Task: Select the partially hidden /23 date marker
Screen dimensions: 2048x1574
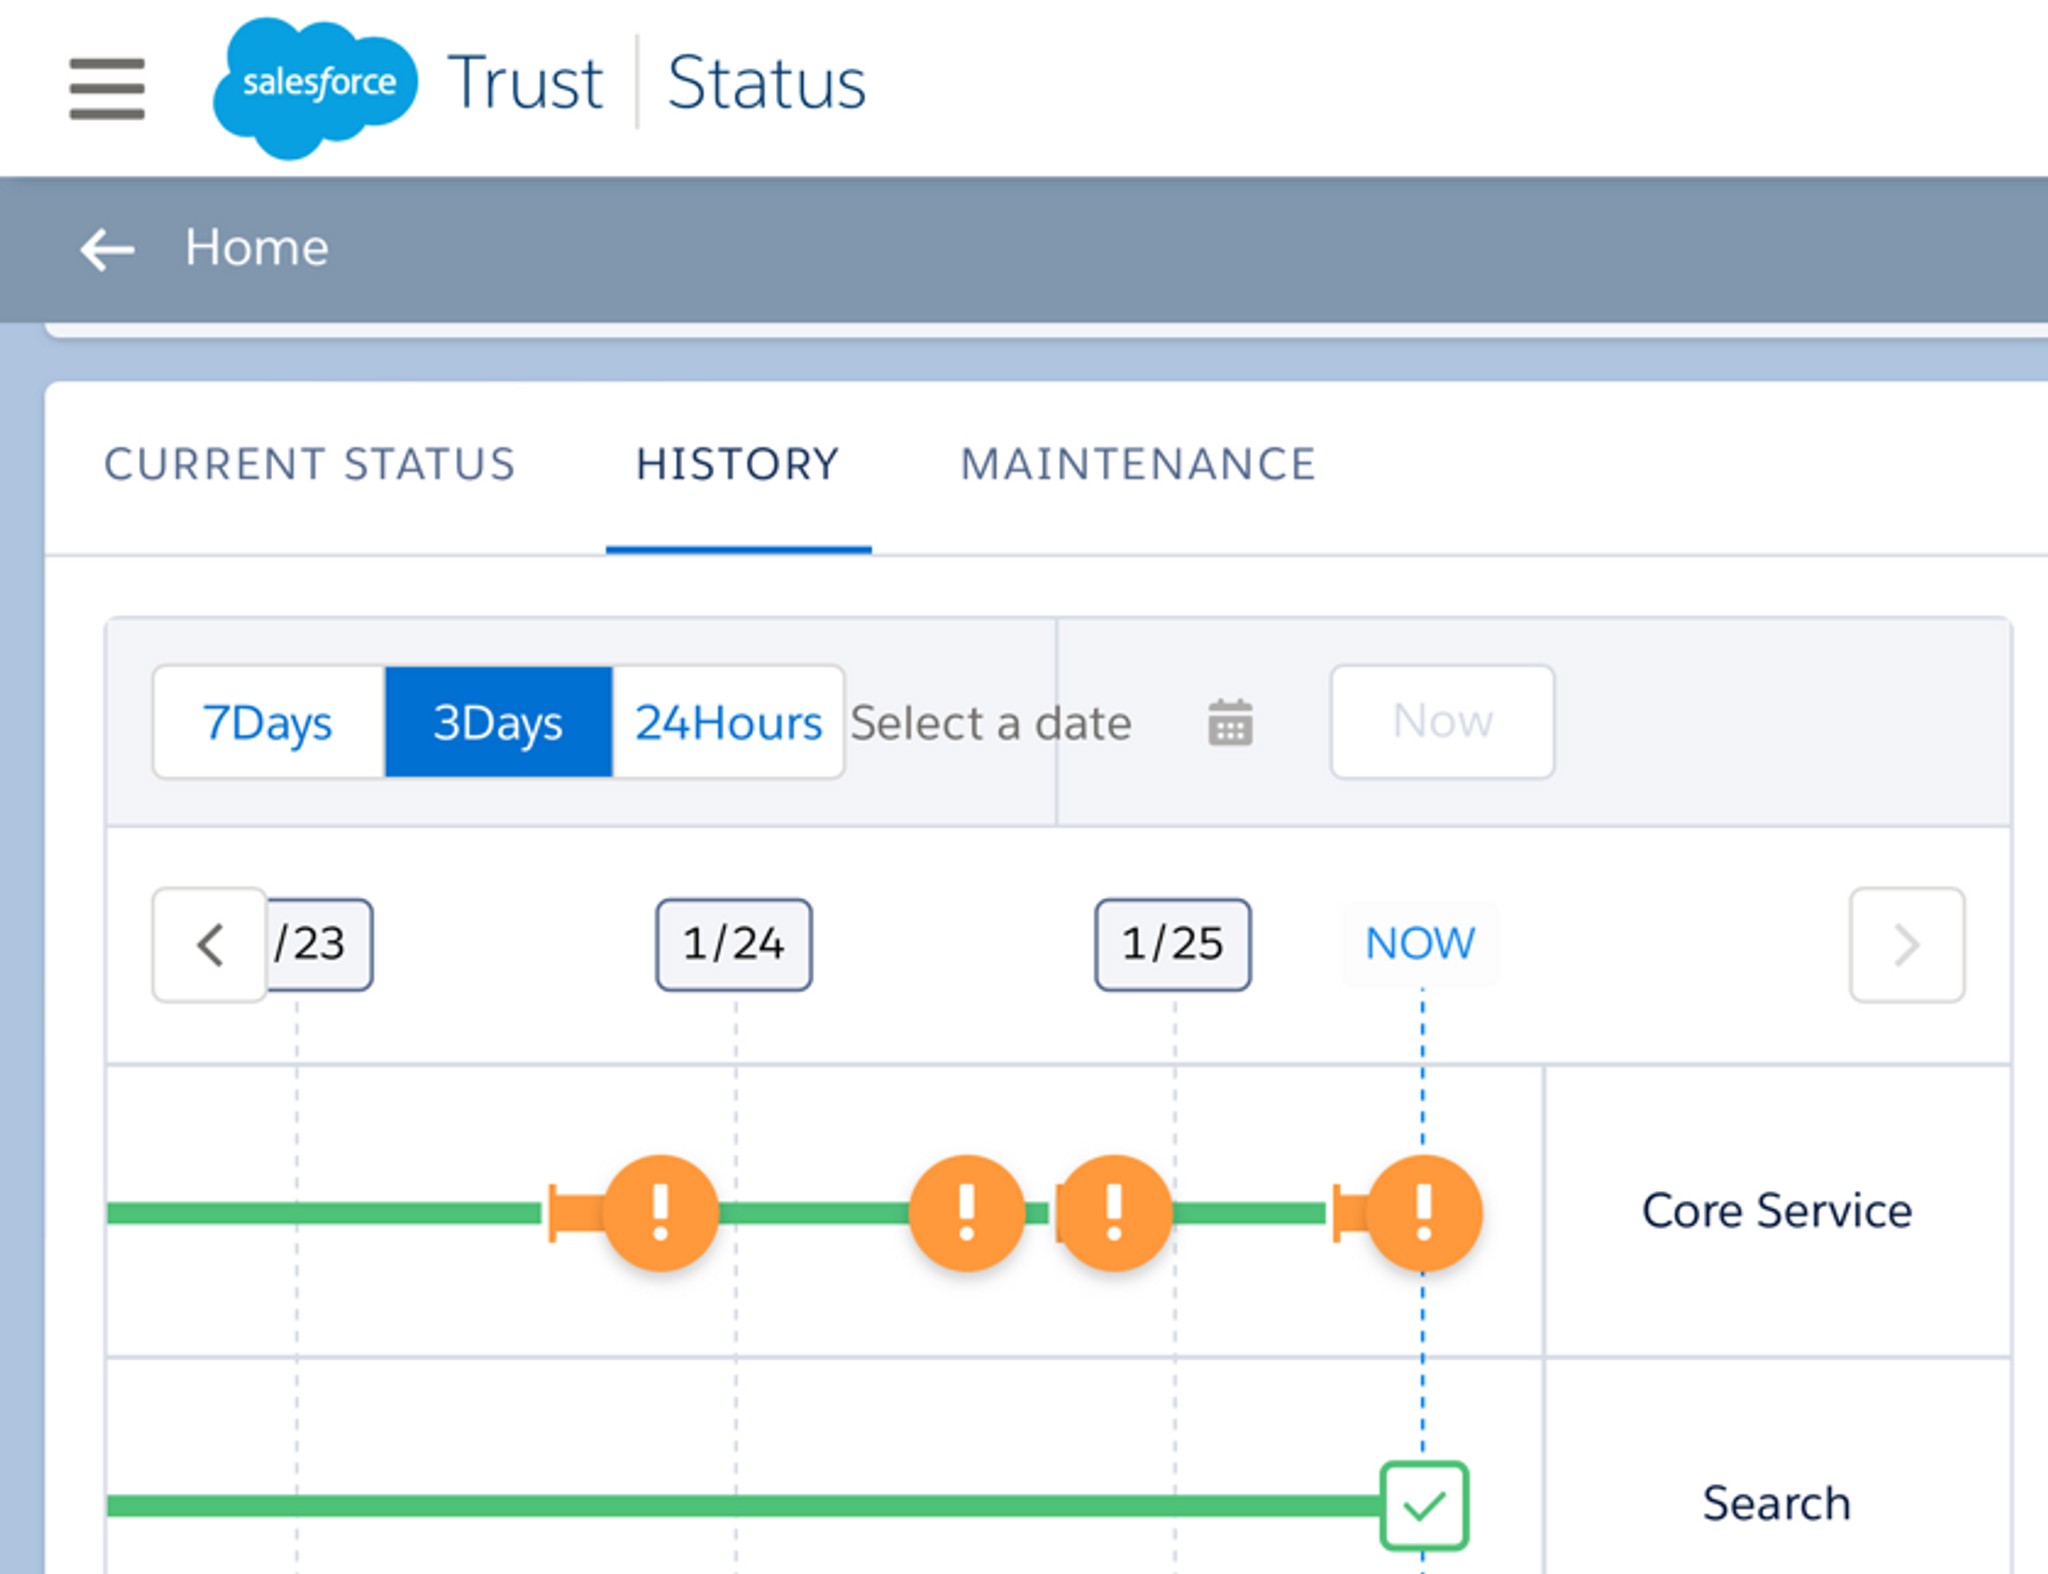Action: click(320, 944)
